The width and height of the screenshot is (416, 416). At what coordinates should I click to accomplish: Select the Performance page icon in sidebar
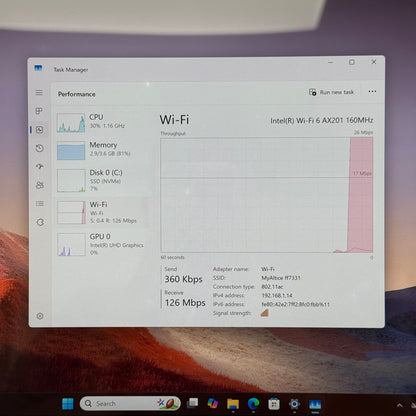(39, 130)
